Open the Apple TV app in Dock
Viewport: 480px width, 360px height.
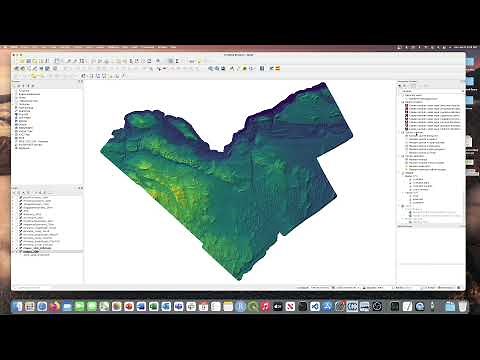click(278, 306)
